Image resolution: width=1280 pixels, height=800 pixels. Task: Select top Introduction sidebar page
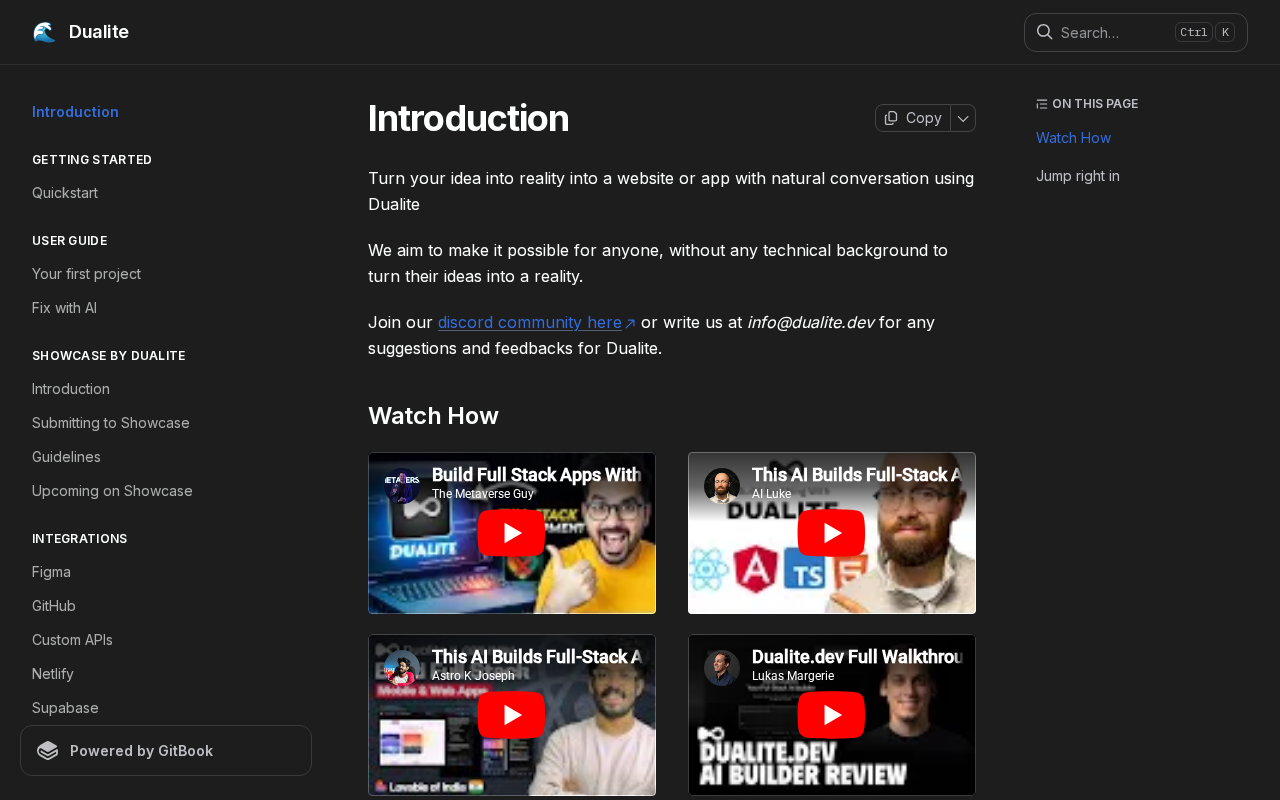[x=75, y=112]
